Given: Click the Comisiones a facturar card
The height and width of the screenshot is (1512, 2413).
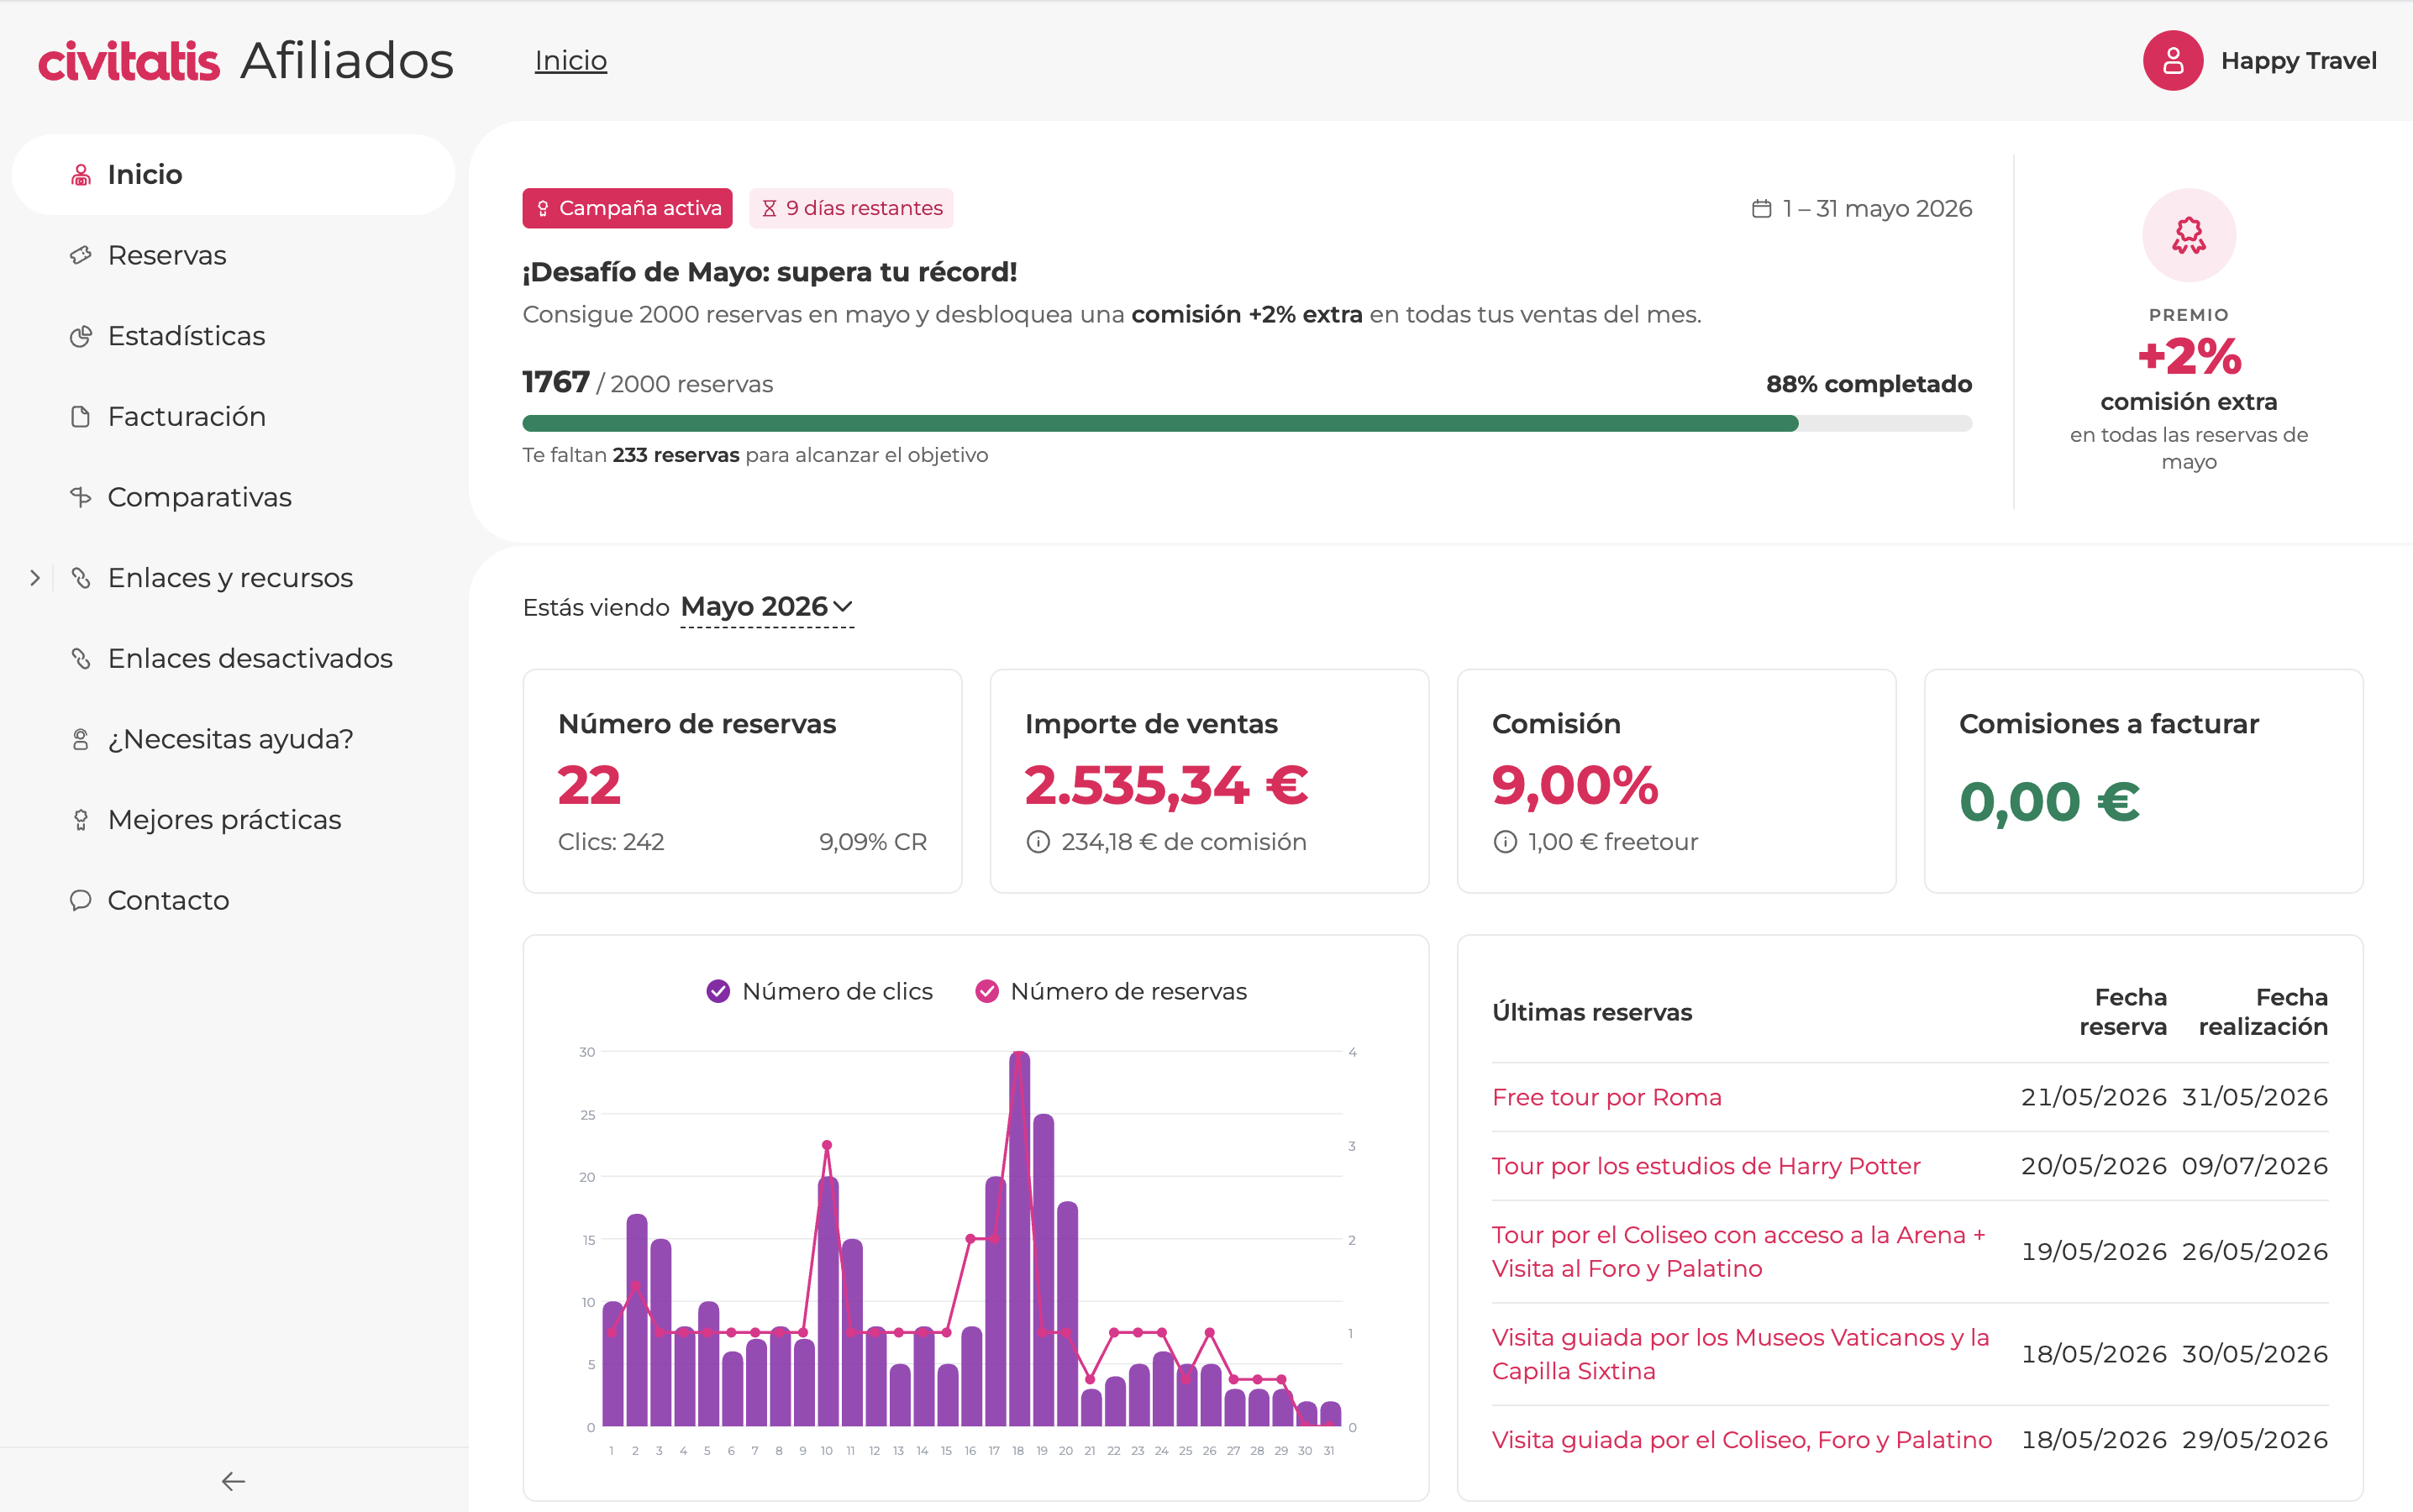Looking at the screenshot, I should pyautogui.click(x=2143, y=781).
